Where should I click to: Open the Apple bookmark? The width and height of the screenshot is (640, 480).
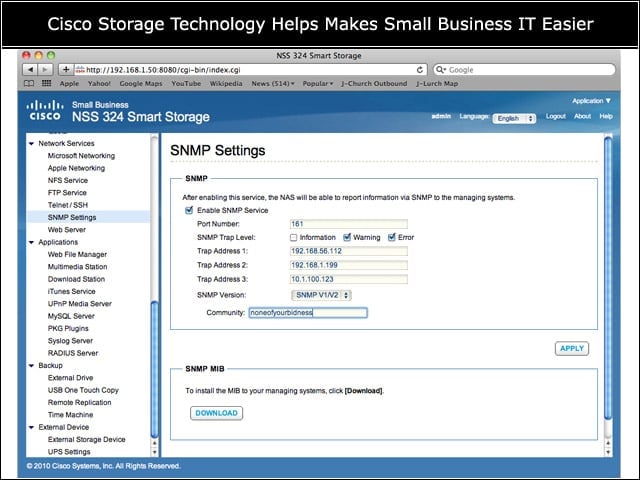coord(69,83)
